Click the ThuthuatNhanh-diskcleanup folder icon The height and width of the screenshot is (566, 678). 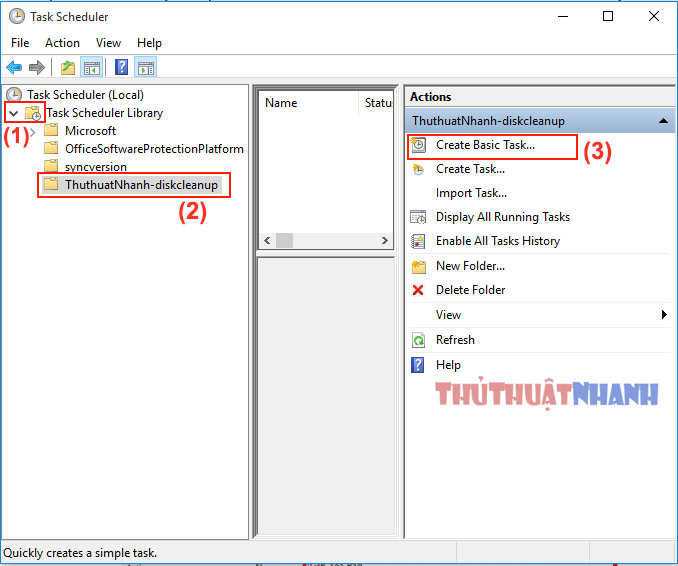51,184
